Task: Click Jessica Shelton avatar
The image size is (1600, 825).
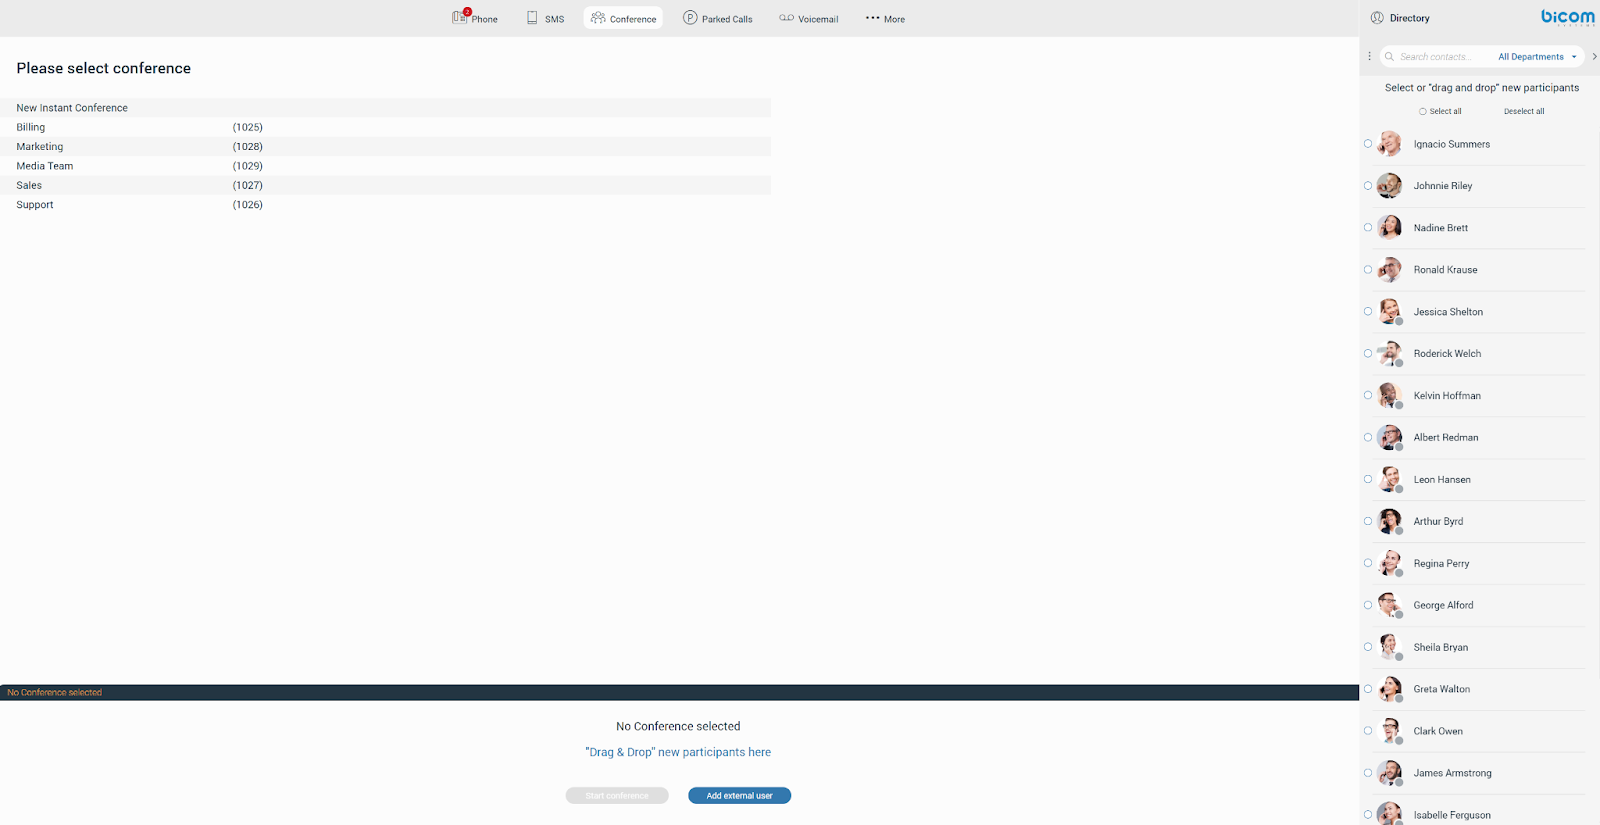Action: [1389, 312]
